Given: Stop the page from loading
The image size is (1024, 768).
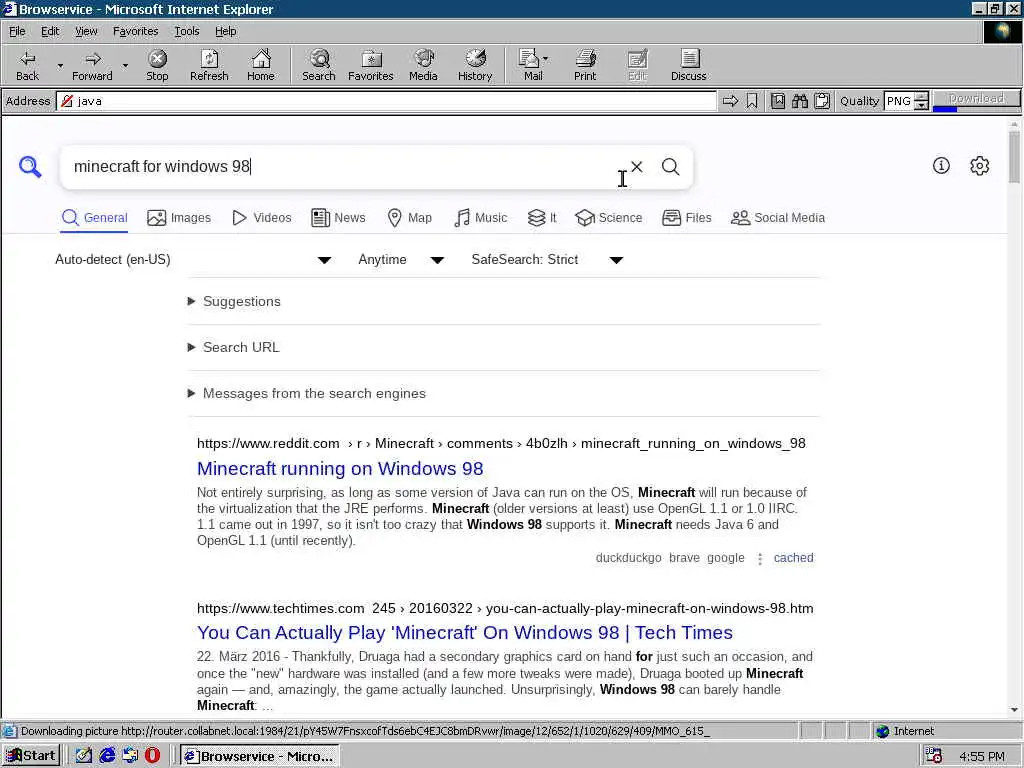Looking at the screenshot, I should tap(157, 65).
